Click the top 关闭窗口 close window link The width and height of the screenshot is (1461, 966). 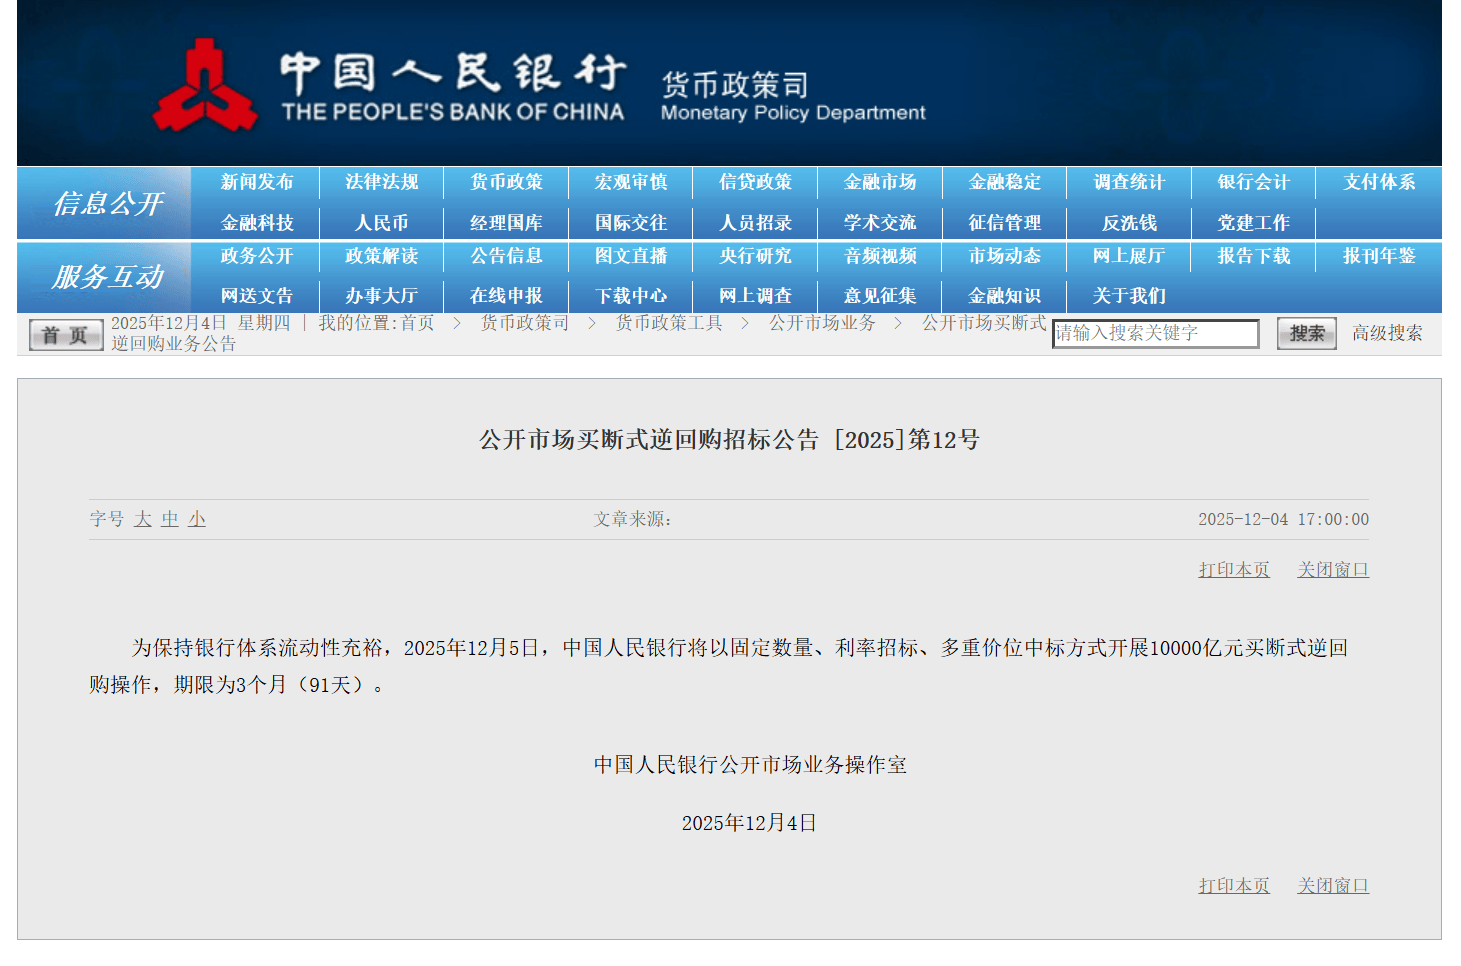(x=1332, y=570)
